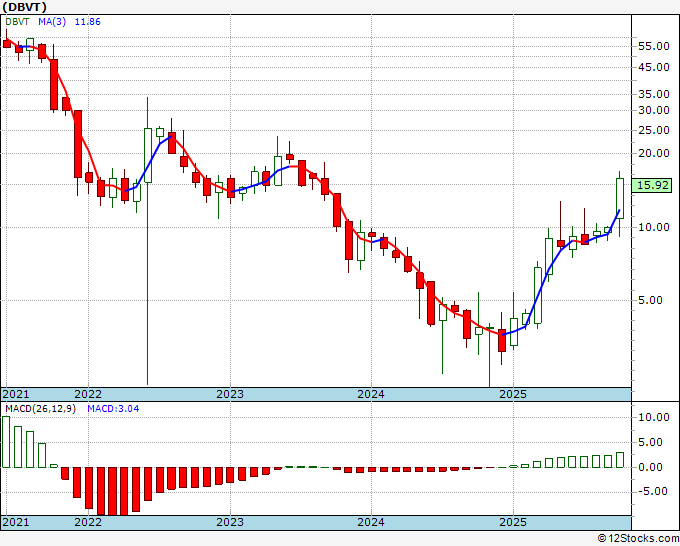Click the last green MACD histogram bar
This screenshot has height=546, width=680.
click(x=620, y=460)
